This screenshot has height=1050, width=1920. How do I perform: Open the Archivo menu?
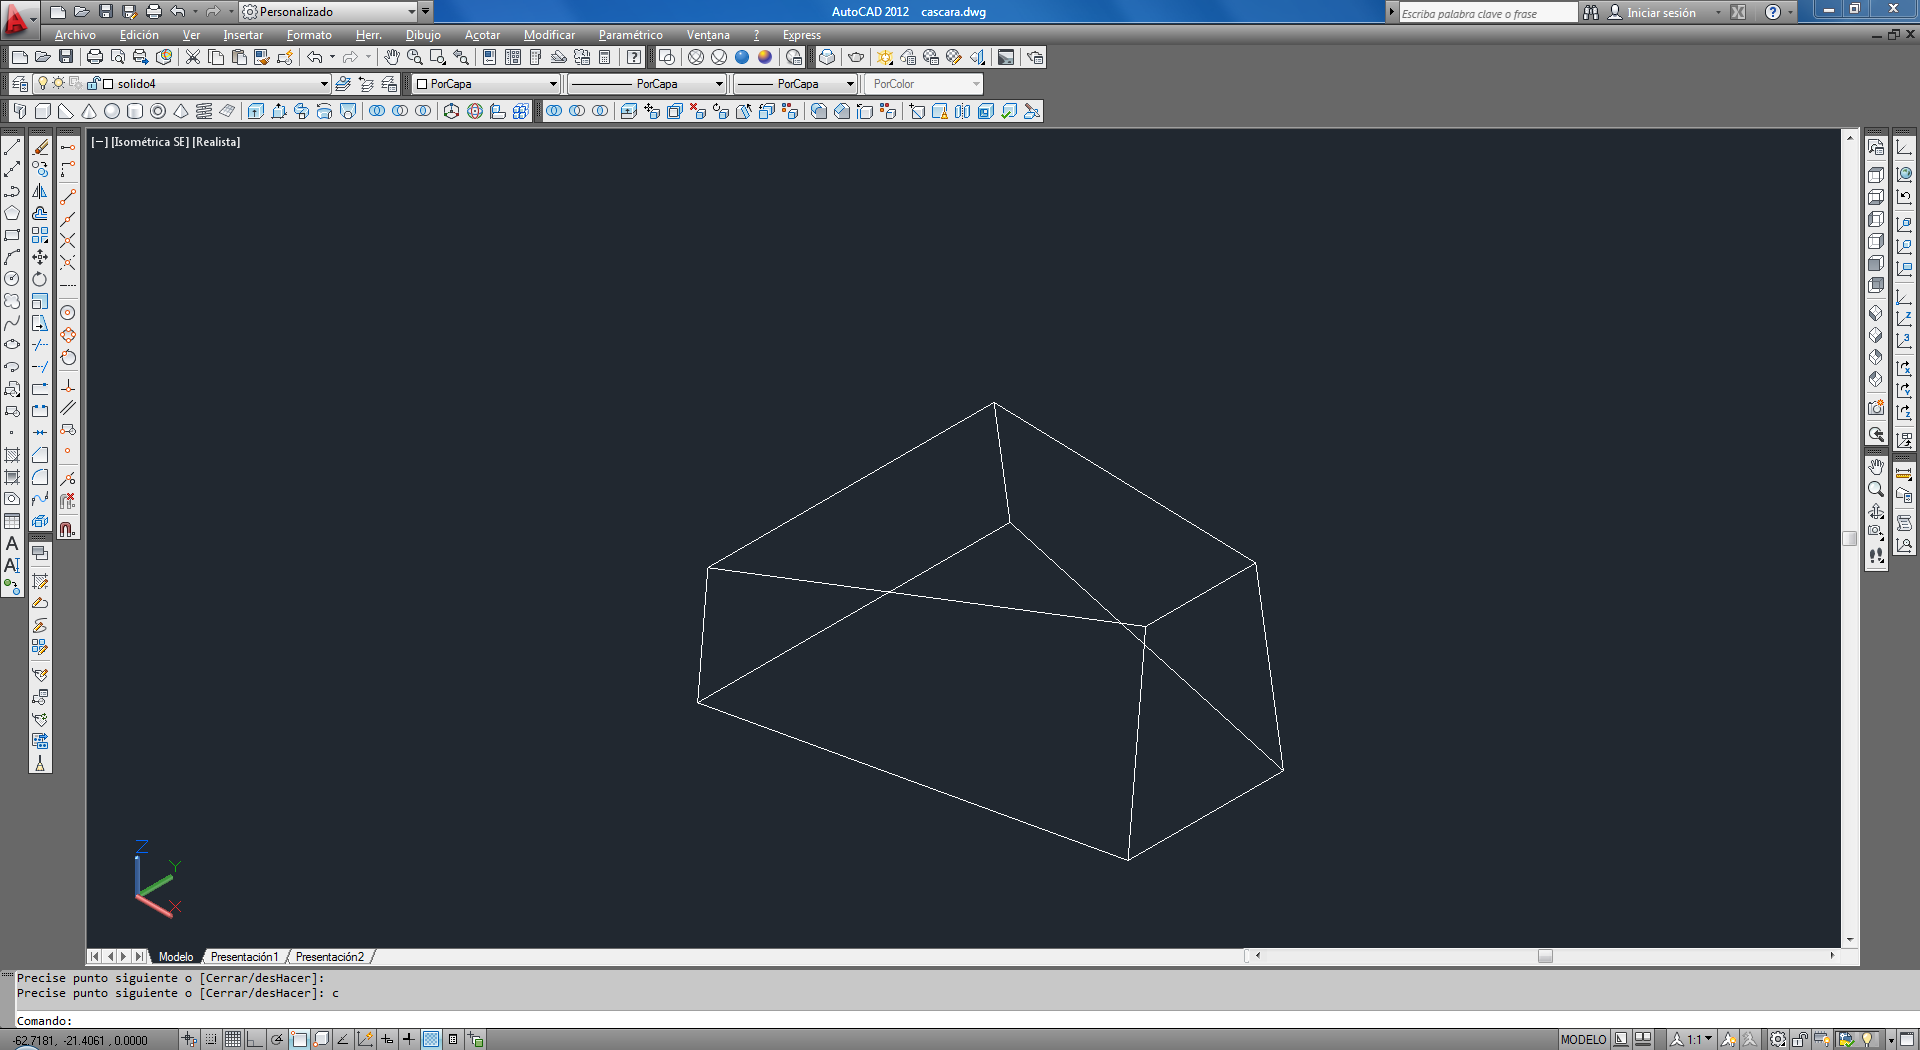click(x=75, y=35)
